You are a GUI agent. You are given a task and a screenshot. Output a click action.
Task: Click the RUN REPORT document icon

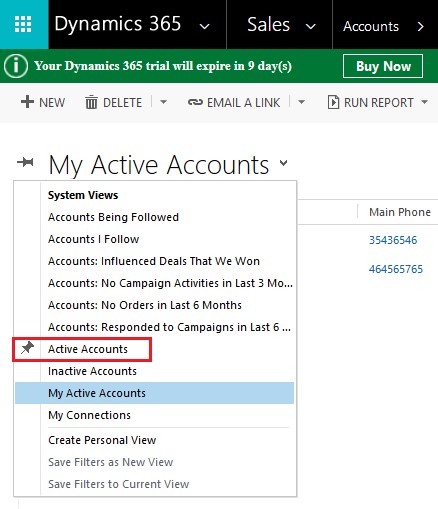pos(333,102)
